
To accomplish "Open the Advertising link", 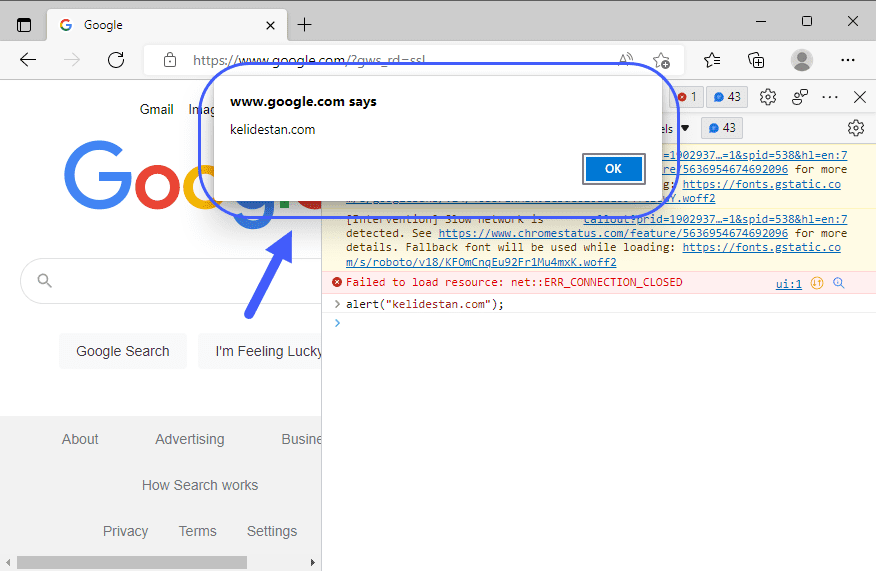I will (x=190, y=439).
